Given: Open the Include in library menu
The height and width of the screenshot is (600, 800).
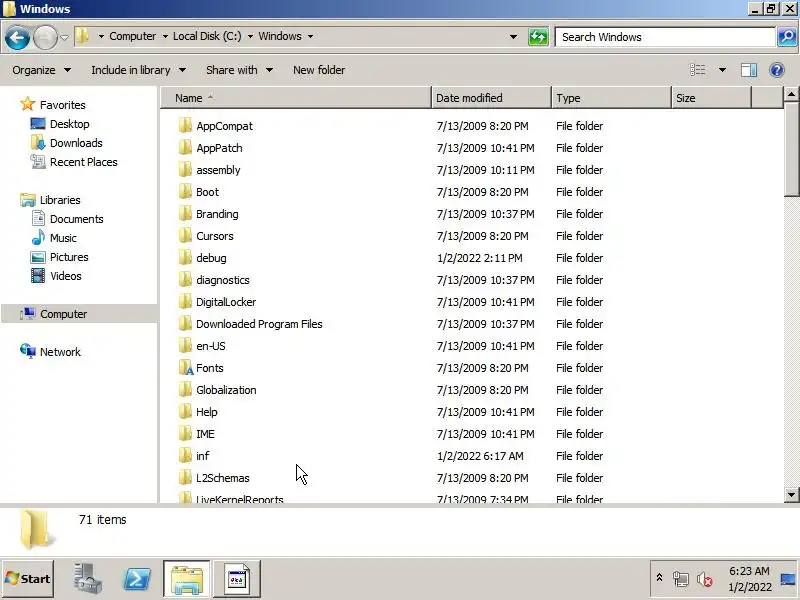Looking at the screenshot, I should point(138,70).
